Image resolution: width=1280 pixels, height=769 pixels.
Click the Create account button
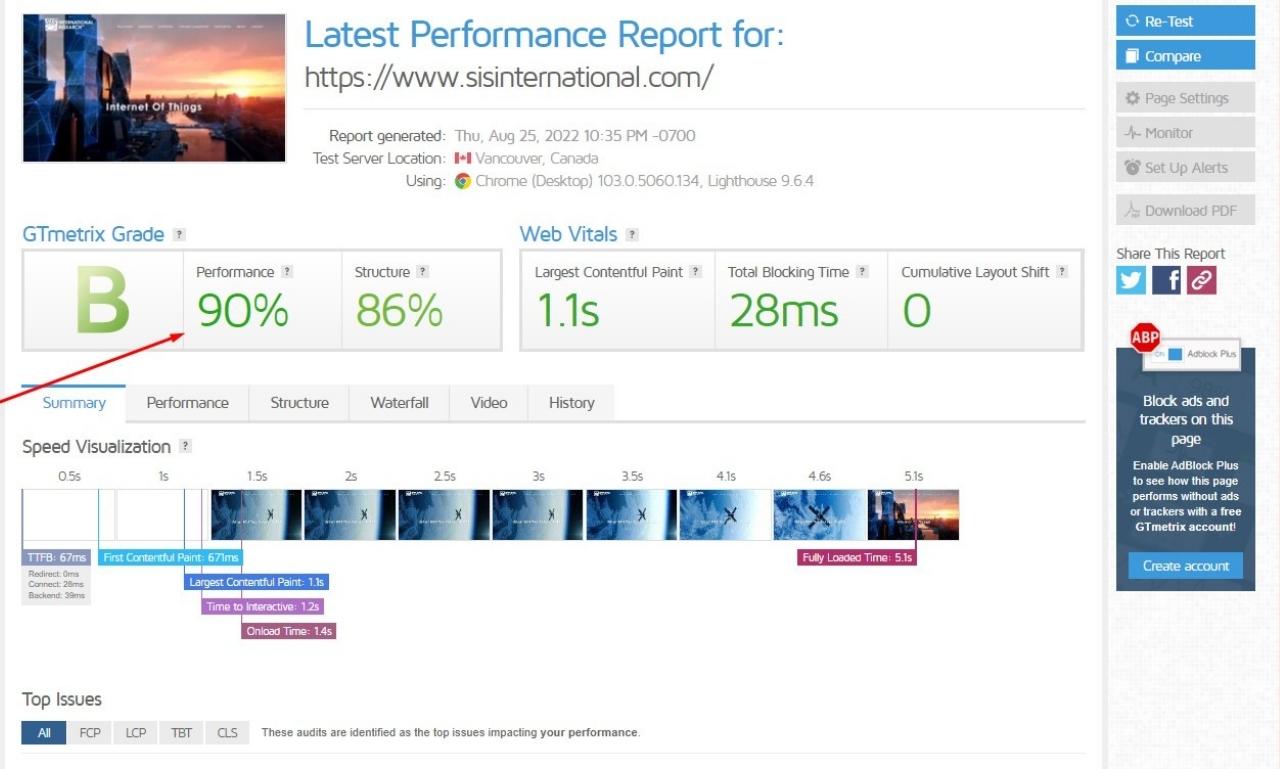pos(1185,565)
